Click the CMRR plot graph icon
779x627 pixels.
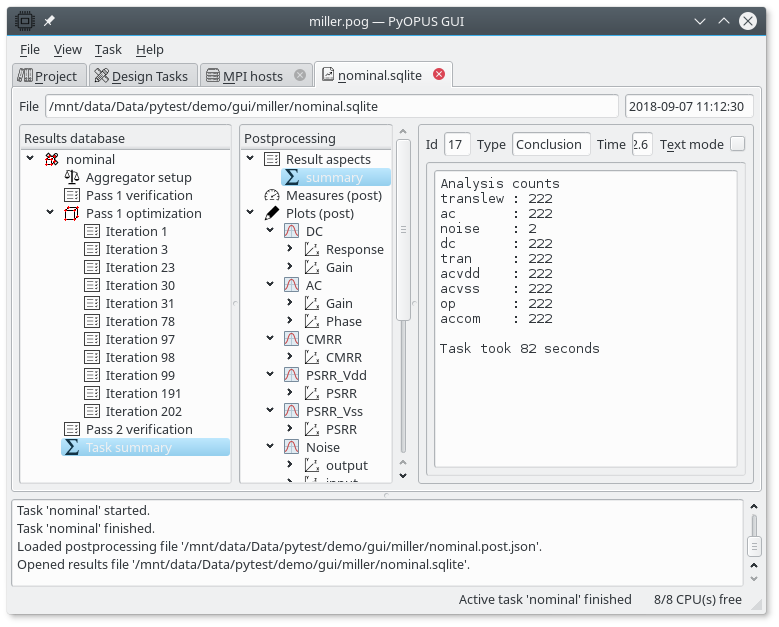291,339
